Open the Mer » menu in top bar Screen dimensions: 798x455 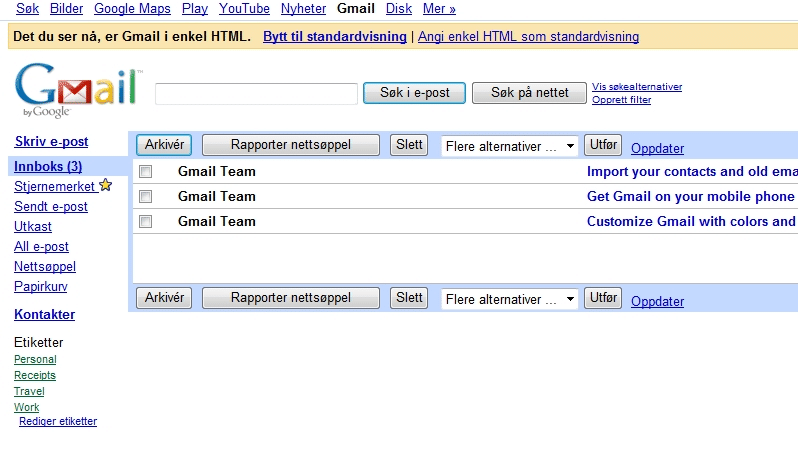click(x=439, y=9)
